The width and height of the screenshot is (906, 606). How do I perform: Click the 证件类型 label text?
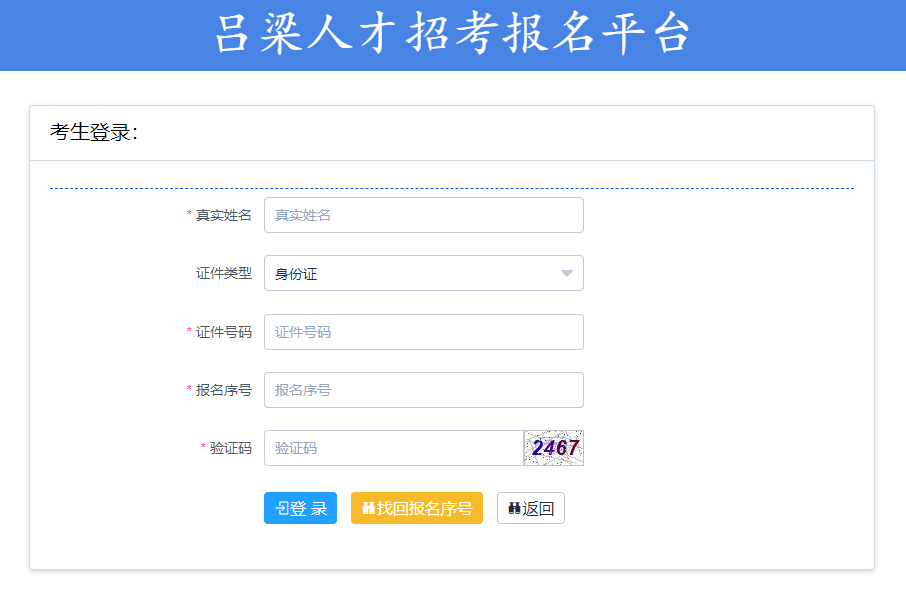click(223, 273)
